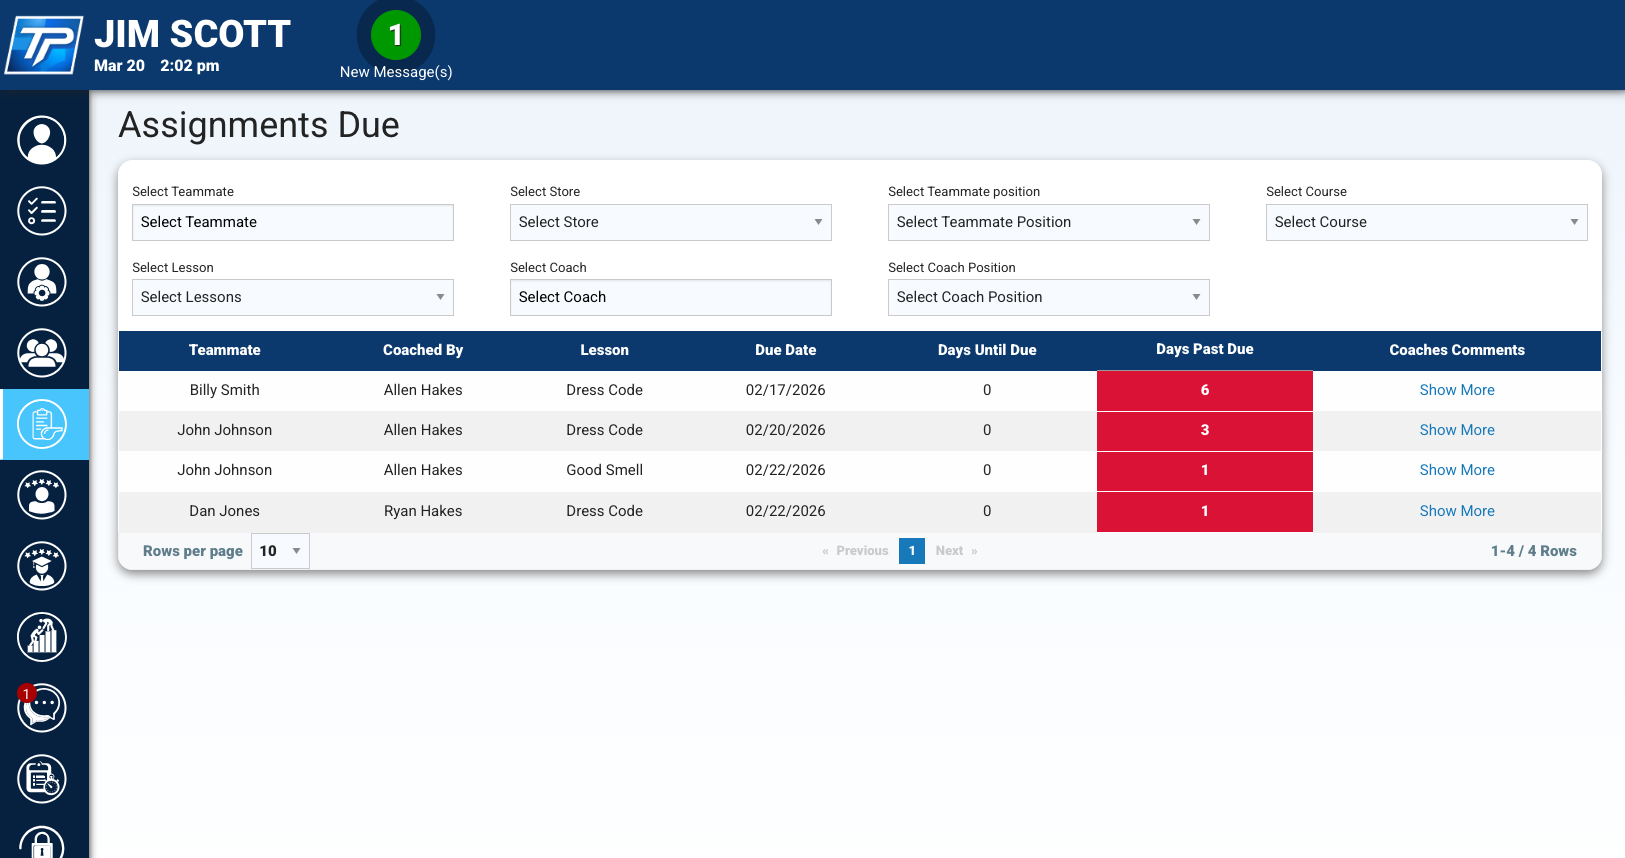The image size is (1625, 858).
Task: Open the calendar schedule clock sidebar icon
Action: (42, 779)
